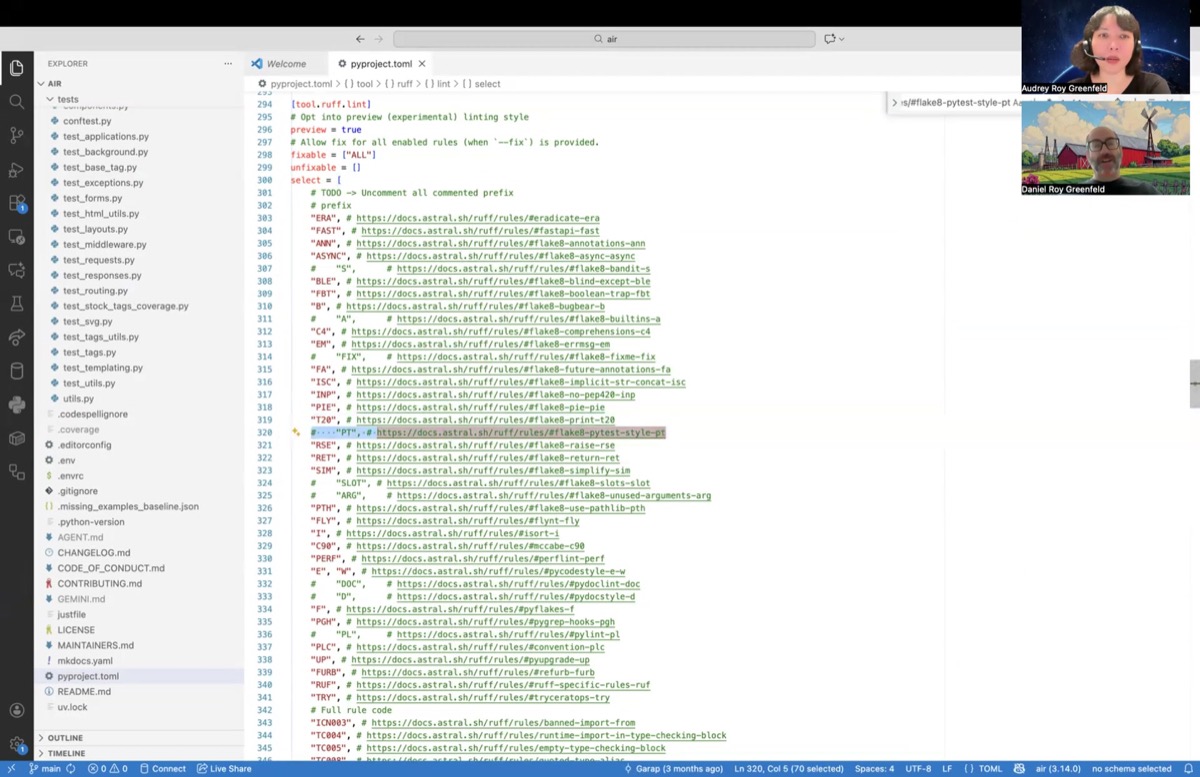Click the vertical scrollbar of the editor
The image size is (1200, 777).
[x=1193, y=383]
